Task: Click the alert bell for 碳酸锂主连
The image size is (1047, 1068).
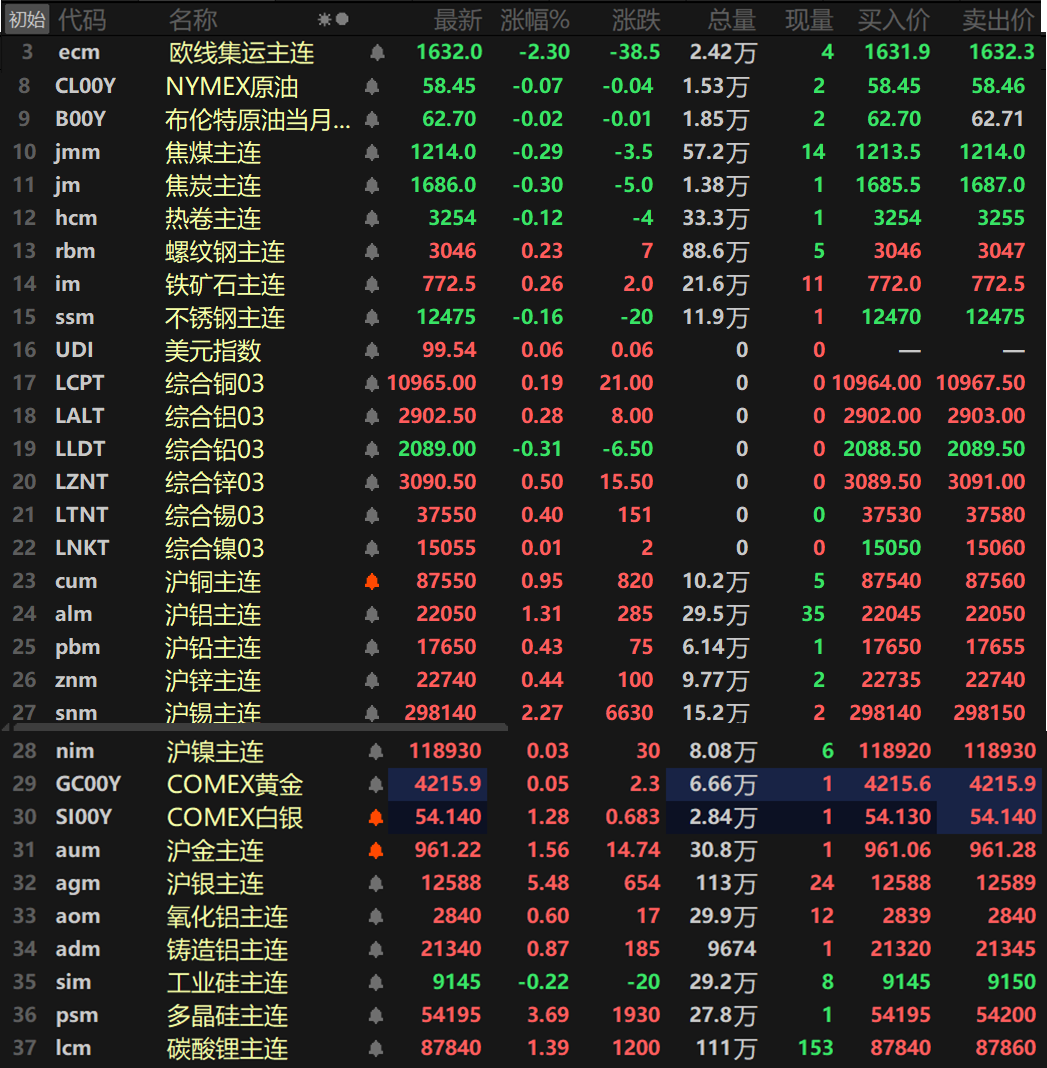Action: tap(376, 1049)
